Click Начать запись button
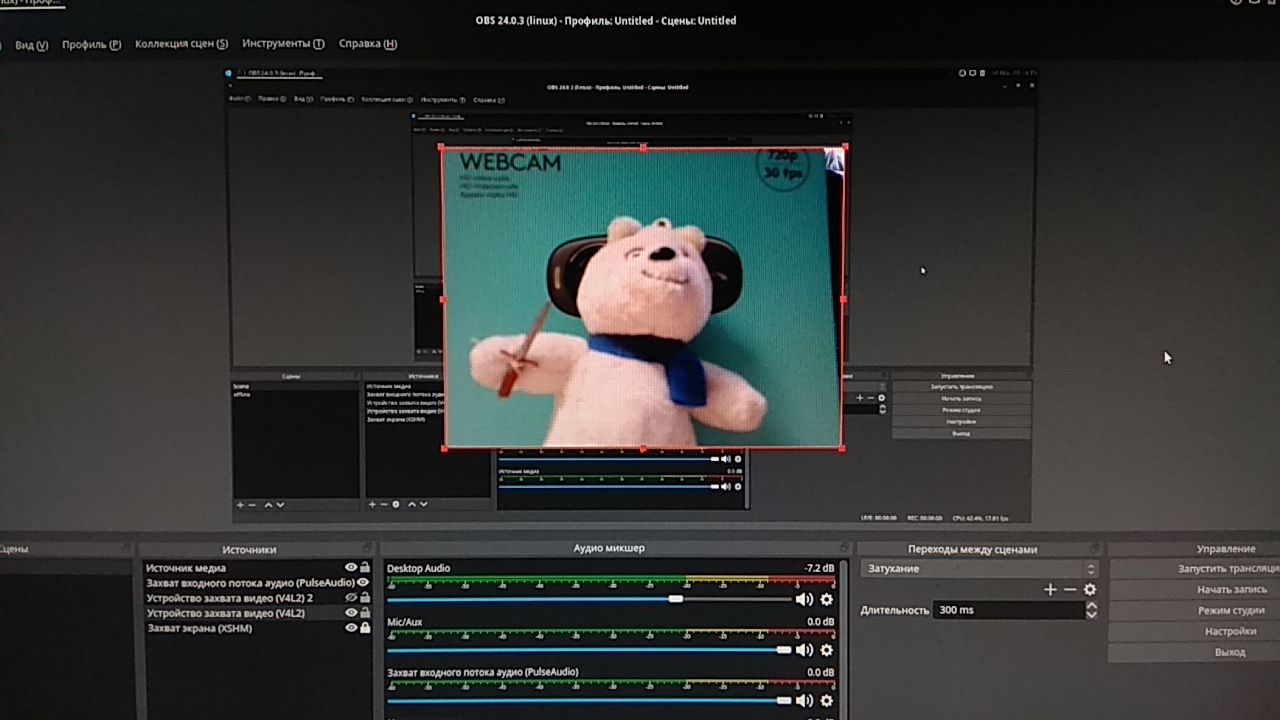 point(1195,590)
